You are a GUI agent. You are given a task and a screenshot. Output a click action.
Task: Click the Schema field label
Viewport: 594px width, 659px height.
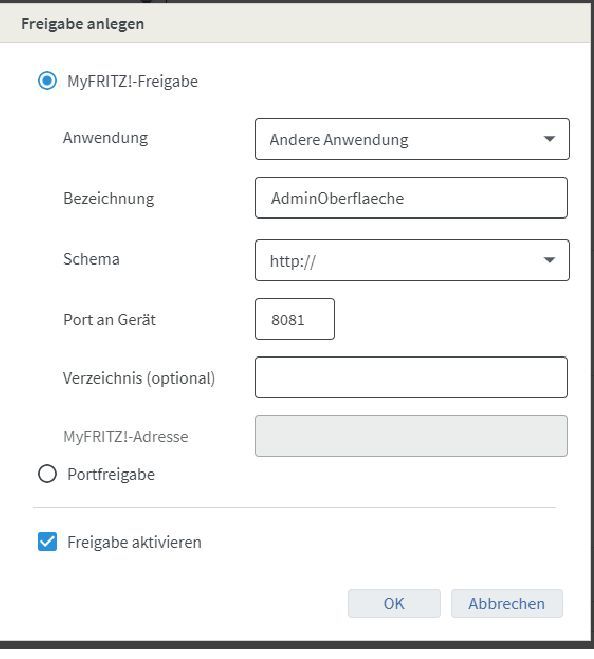[x=91, y=259]
